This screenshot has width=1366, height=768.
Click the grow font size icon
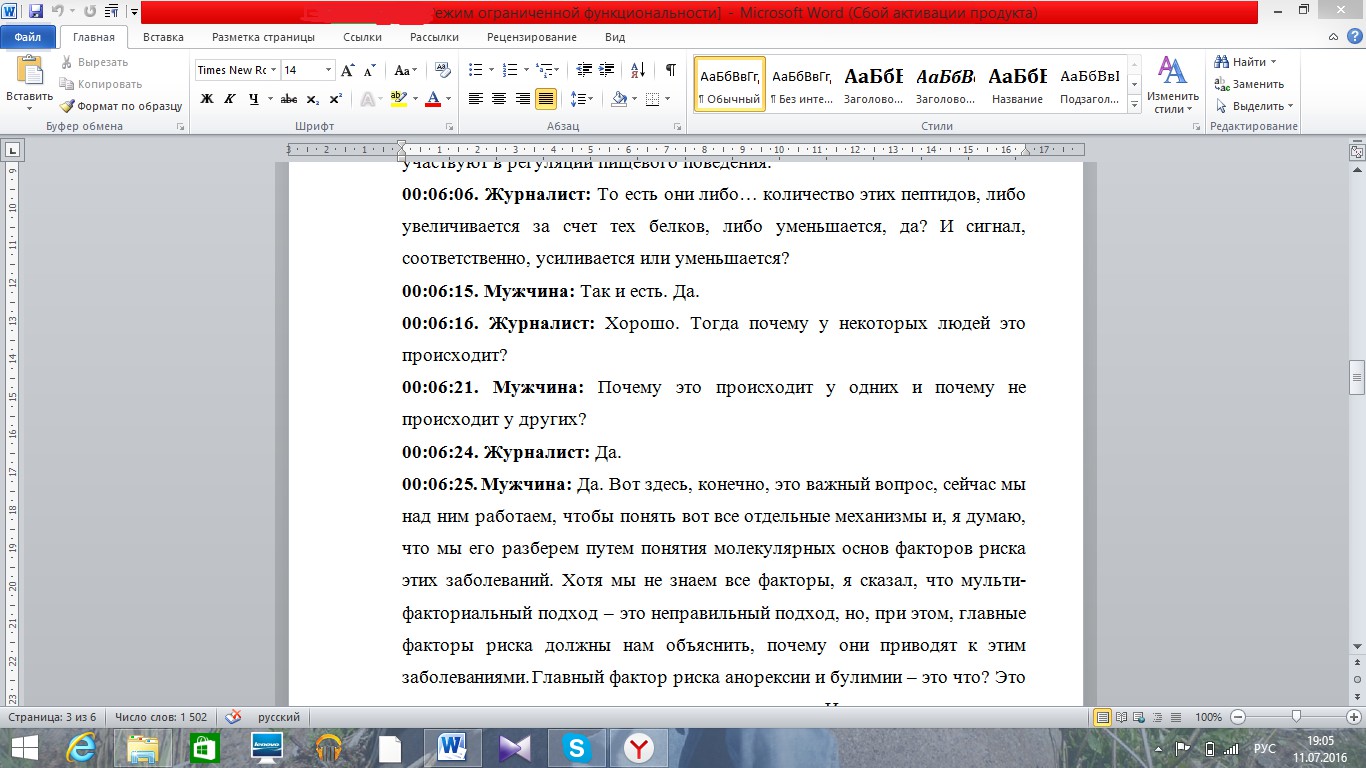[347, 70]
